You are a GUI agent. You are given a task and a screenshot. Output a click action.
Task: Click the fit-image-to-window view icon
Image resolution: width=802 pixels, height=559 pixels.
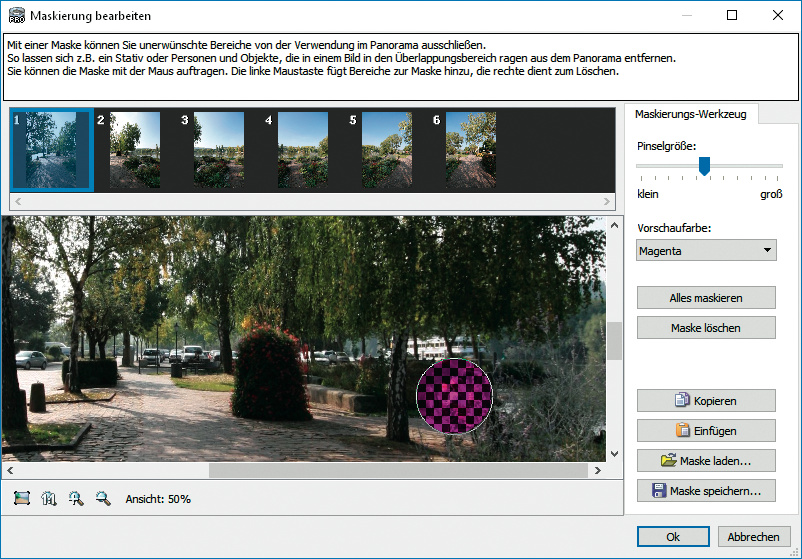tap(22, 498)
